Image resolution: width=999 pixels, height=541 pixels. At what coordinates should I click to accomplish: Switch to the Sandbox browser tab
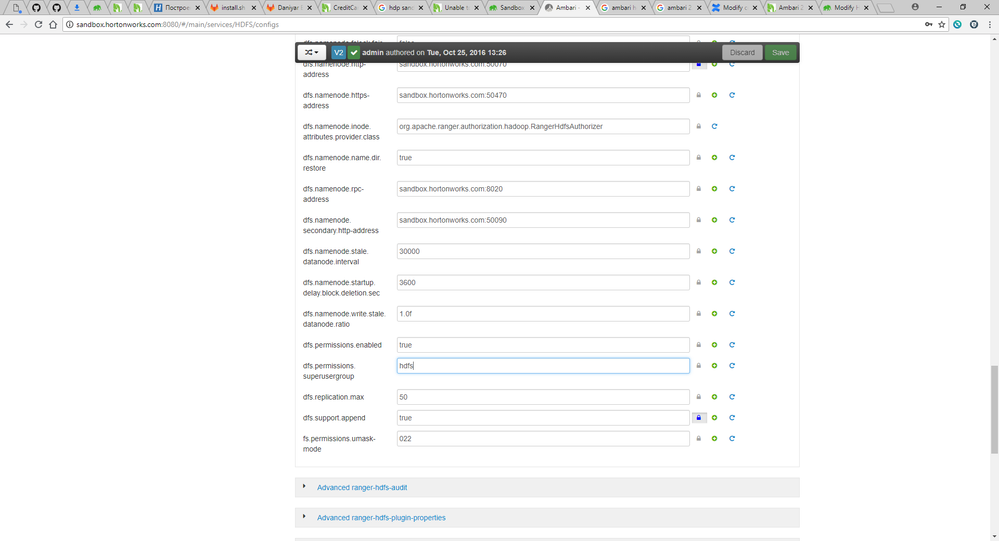tap(512, 8)
